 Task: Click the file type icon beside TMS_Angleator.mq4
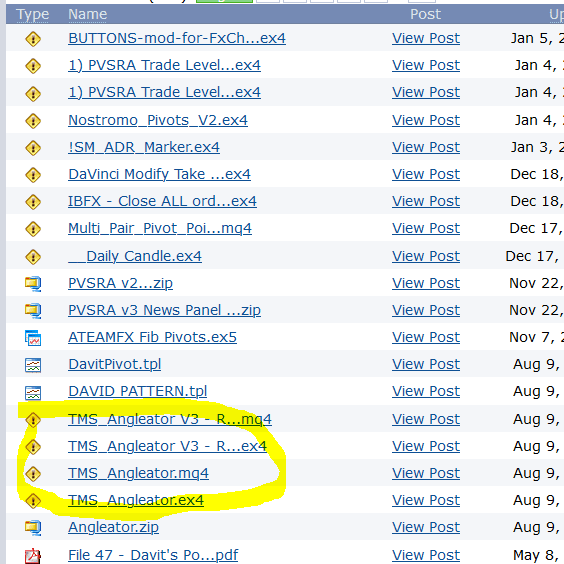(x=33, y=474)
